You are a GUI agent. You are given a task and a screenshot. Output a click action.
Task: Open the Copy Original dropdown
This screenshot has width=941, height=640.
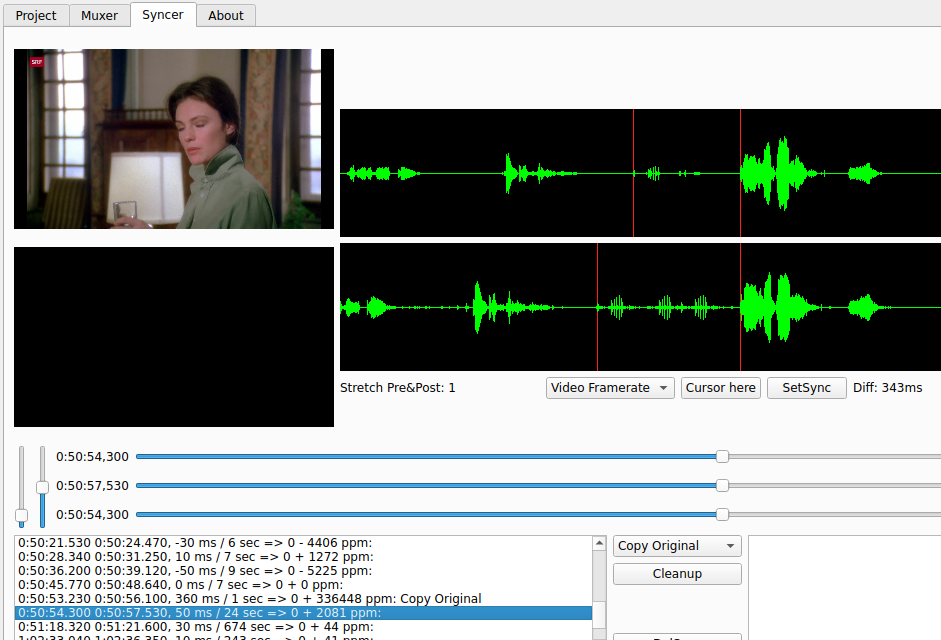(x=677, y=546)
